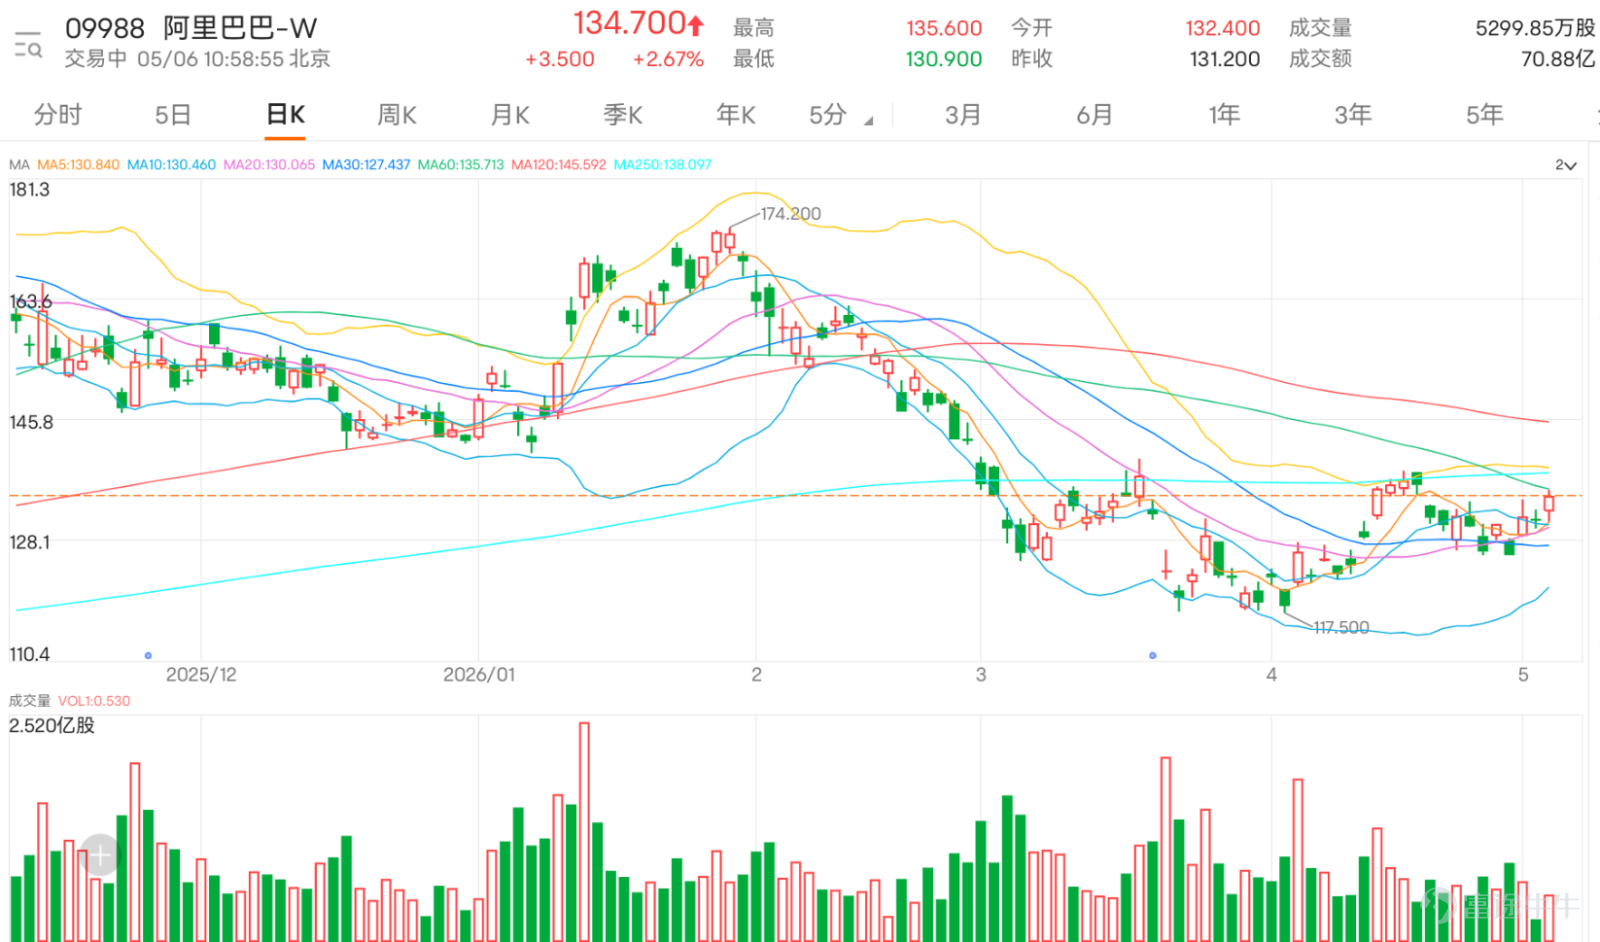The width and height of the screenshot is (1600, 942).
Task: Select the 年K yearly candlestick tab
Action: [736, 115]
